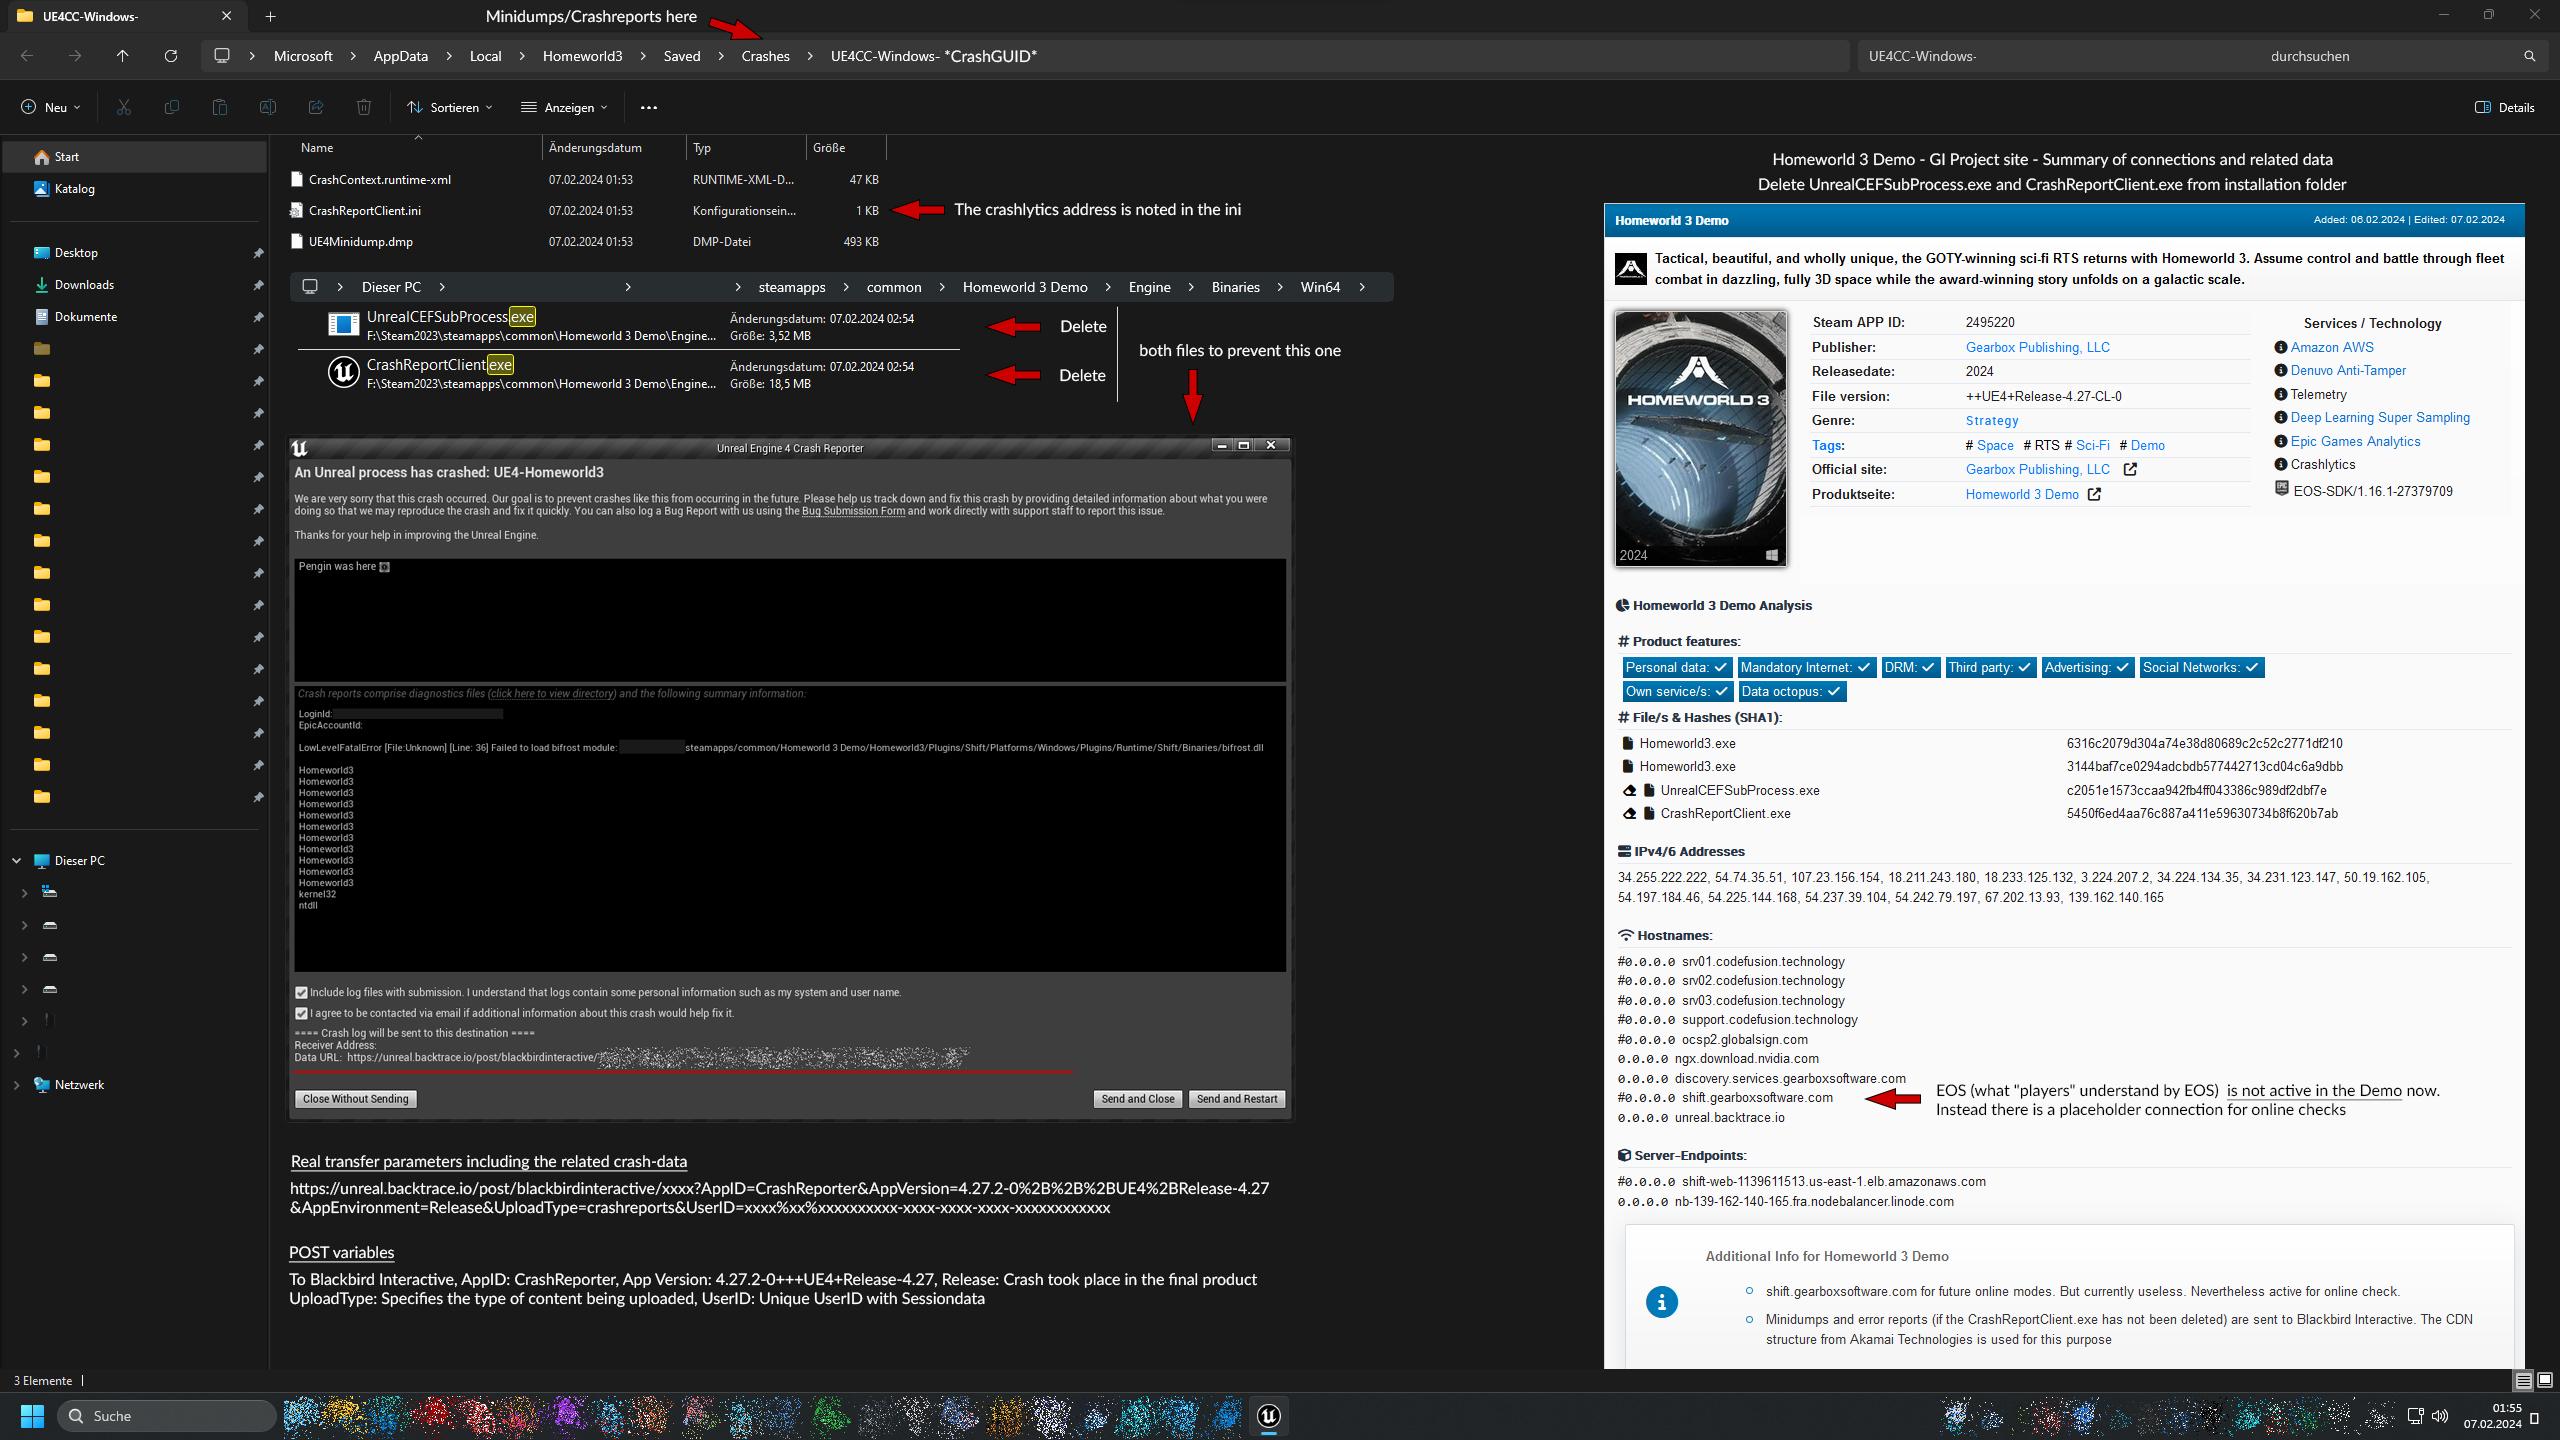The height and width of the screenshot is (1440, 2560).
Task: Open the Gearbox Publishing, LLC publisher link
Action: click(x=2037, y=347)
